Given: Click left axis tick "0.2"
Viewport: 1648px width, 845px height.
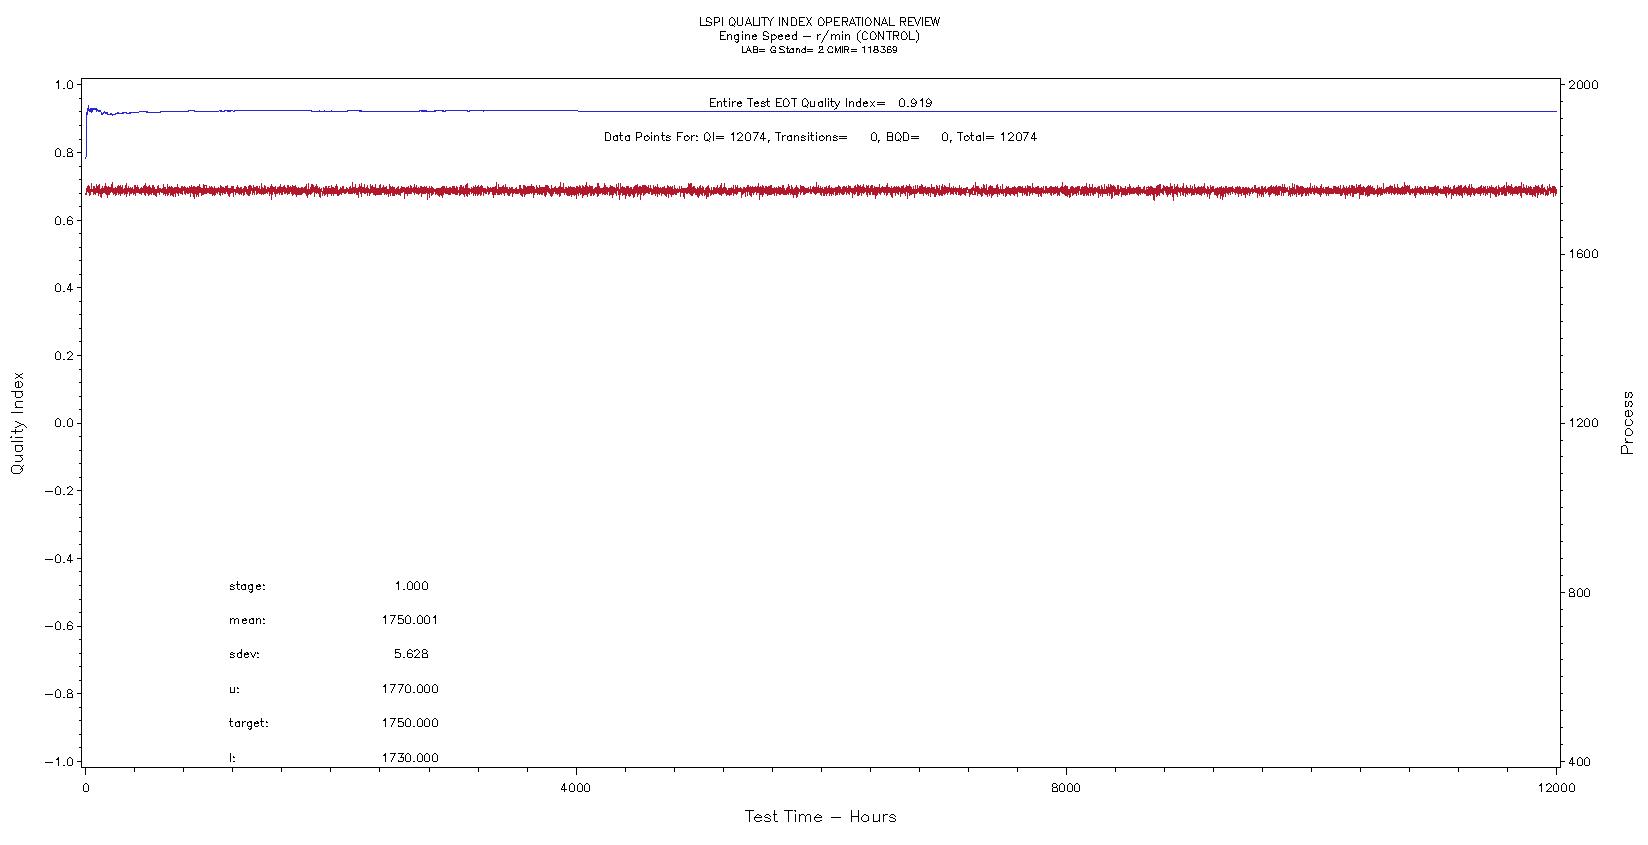Looking at the screenshot, I should [64, 357].
